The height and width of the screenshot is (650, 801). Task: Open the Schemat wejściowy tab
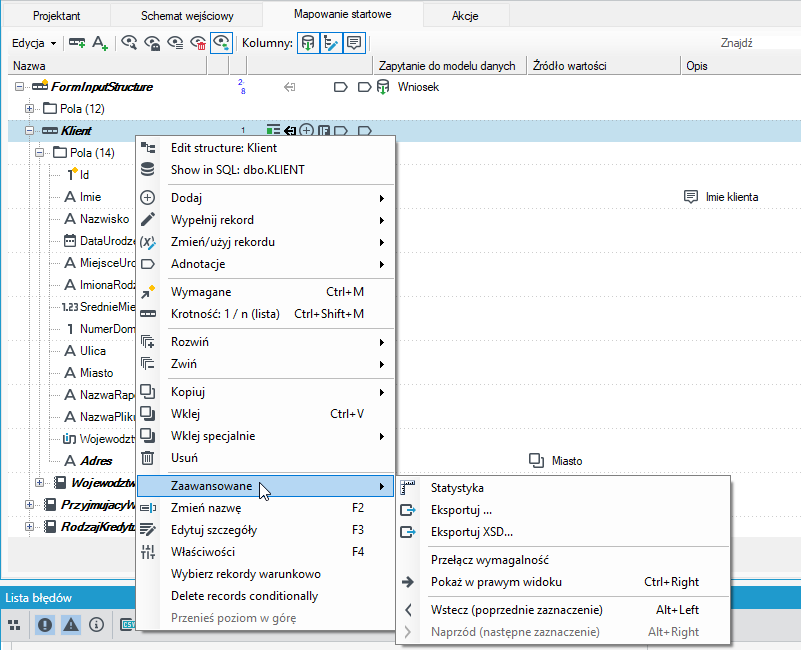click(187, 16)
